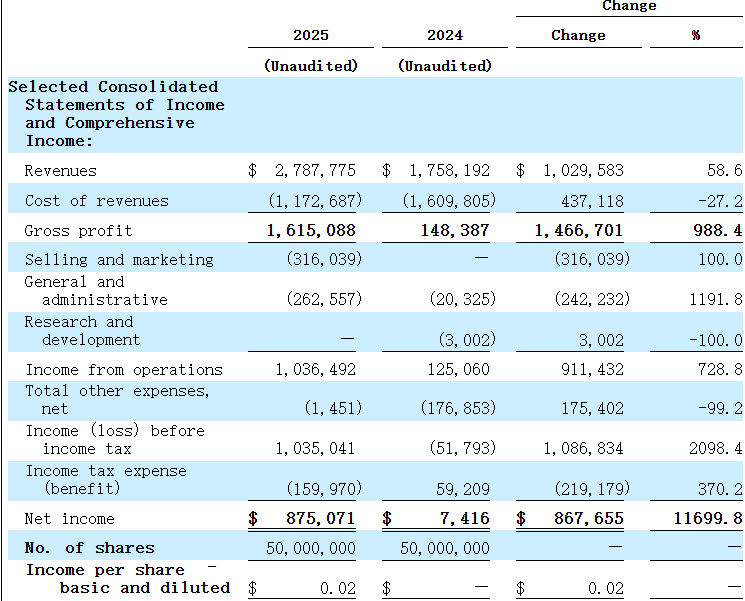Click the Gross profit row label
Image resolution: width=745 pixels, height=601 pixels.
click(78, 231)
